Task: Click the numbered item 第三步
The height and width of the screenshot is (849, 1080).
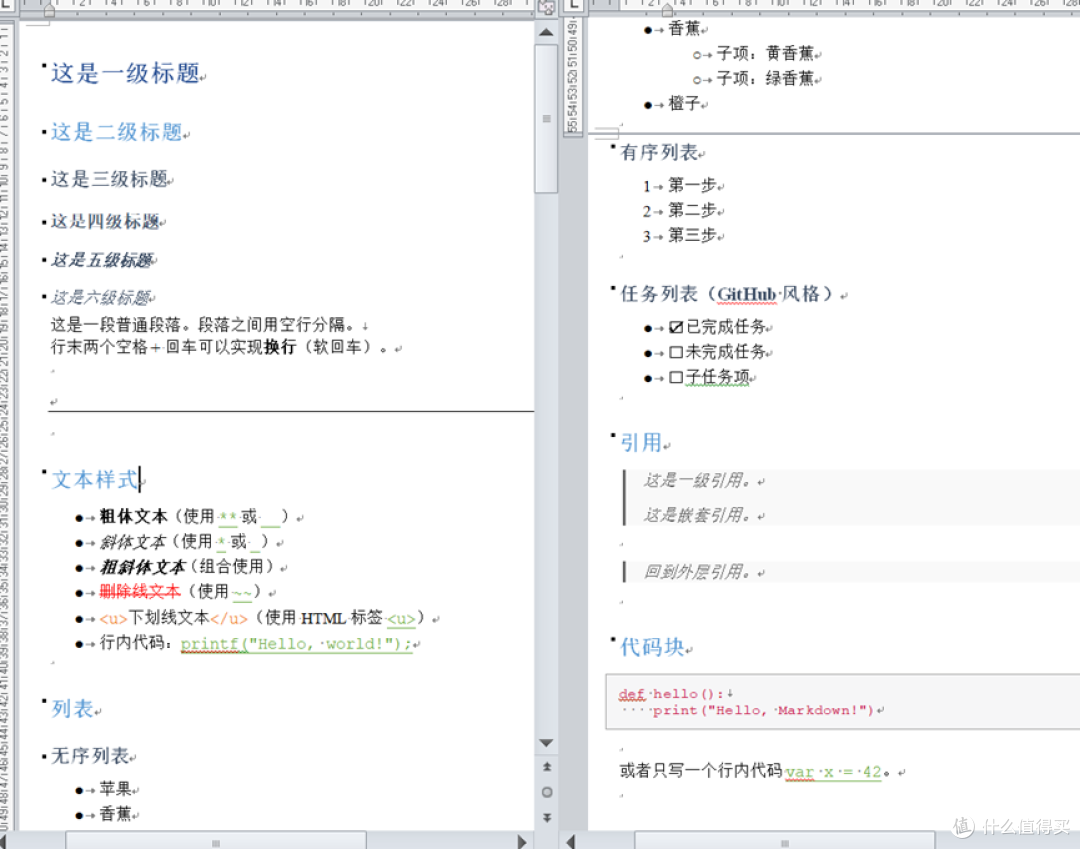Action: pos(692,236)
